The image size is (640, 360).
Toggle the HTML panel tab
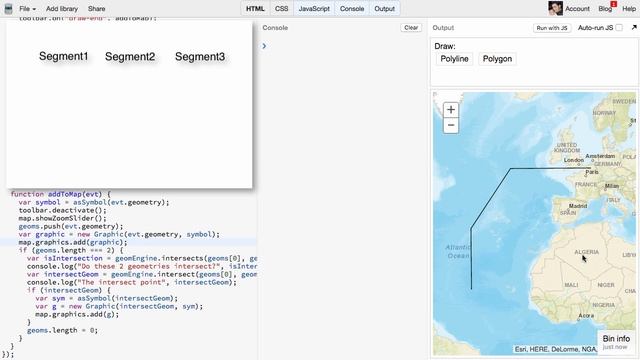(255, 9)
